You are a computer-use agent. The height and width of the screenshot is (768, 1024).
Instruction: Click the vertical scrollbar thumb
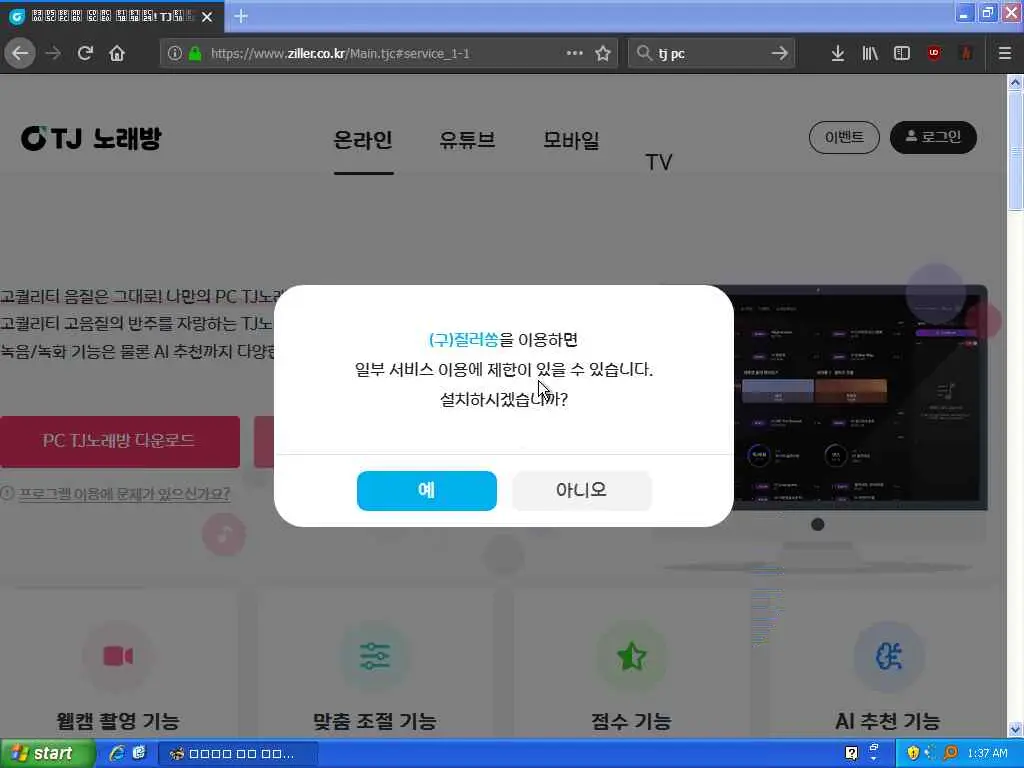tap(1015, 151)
